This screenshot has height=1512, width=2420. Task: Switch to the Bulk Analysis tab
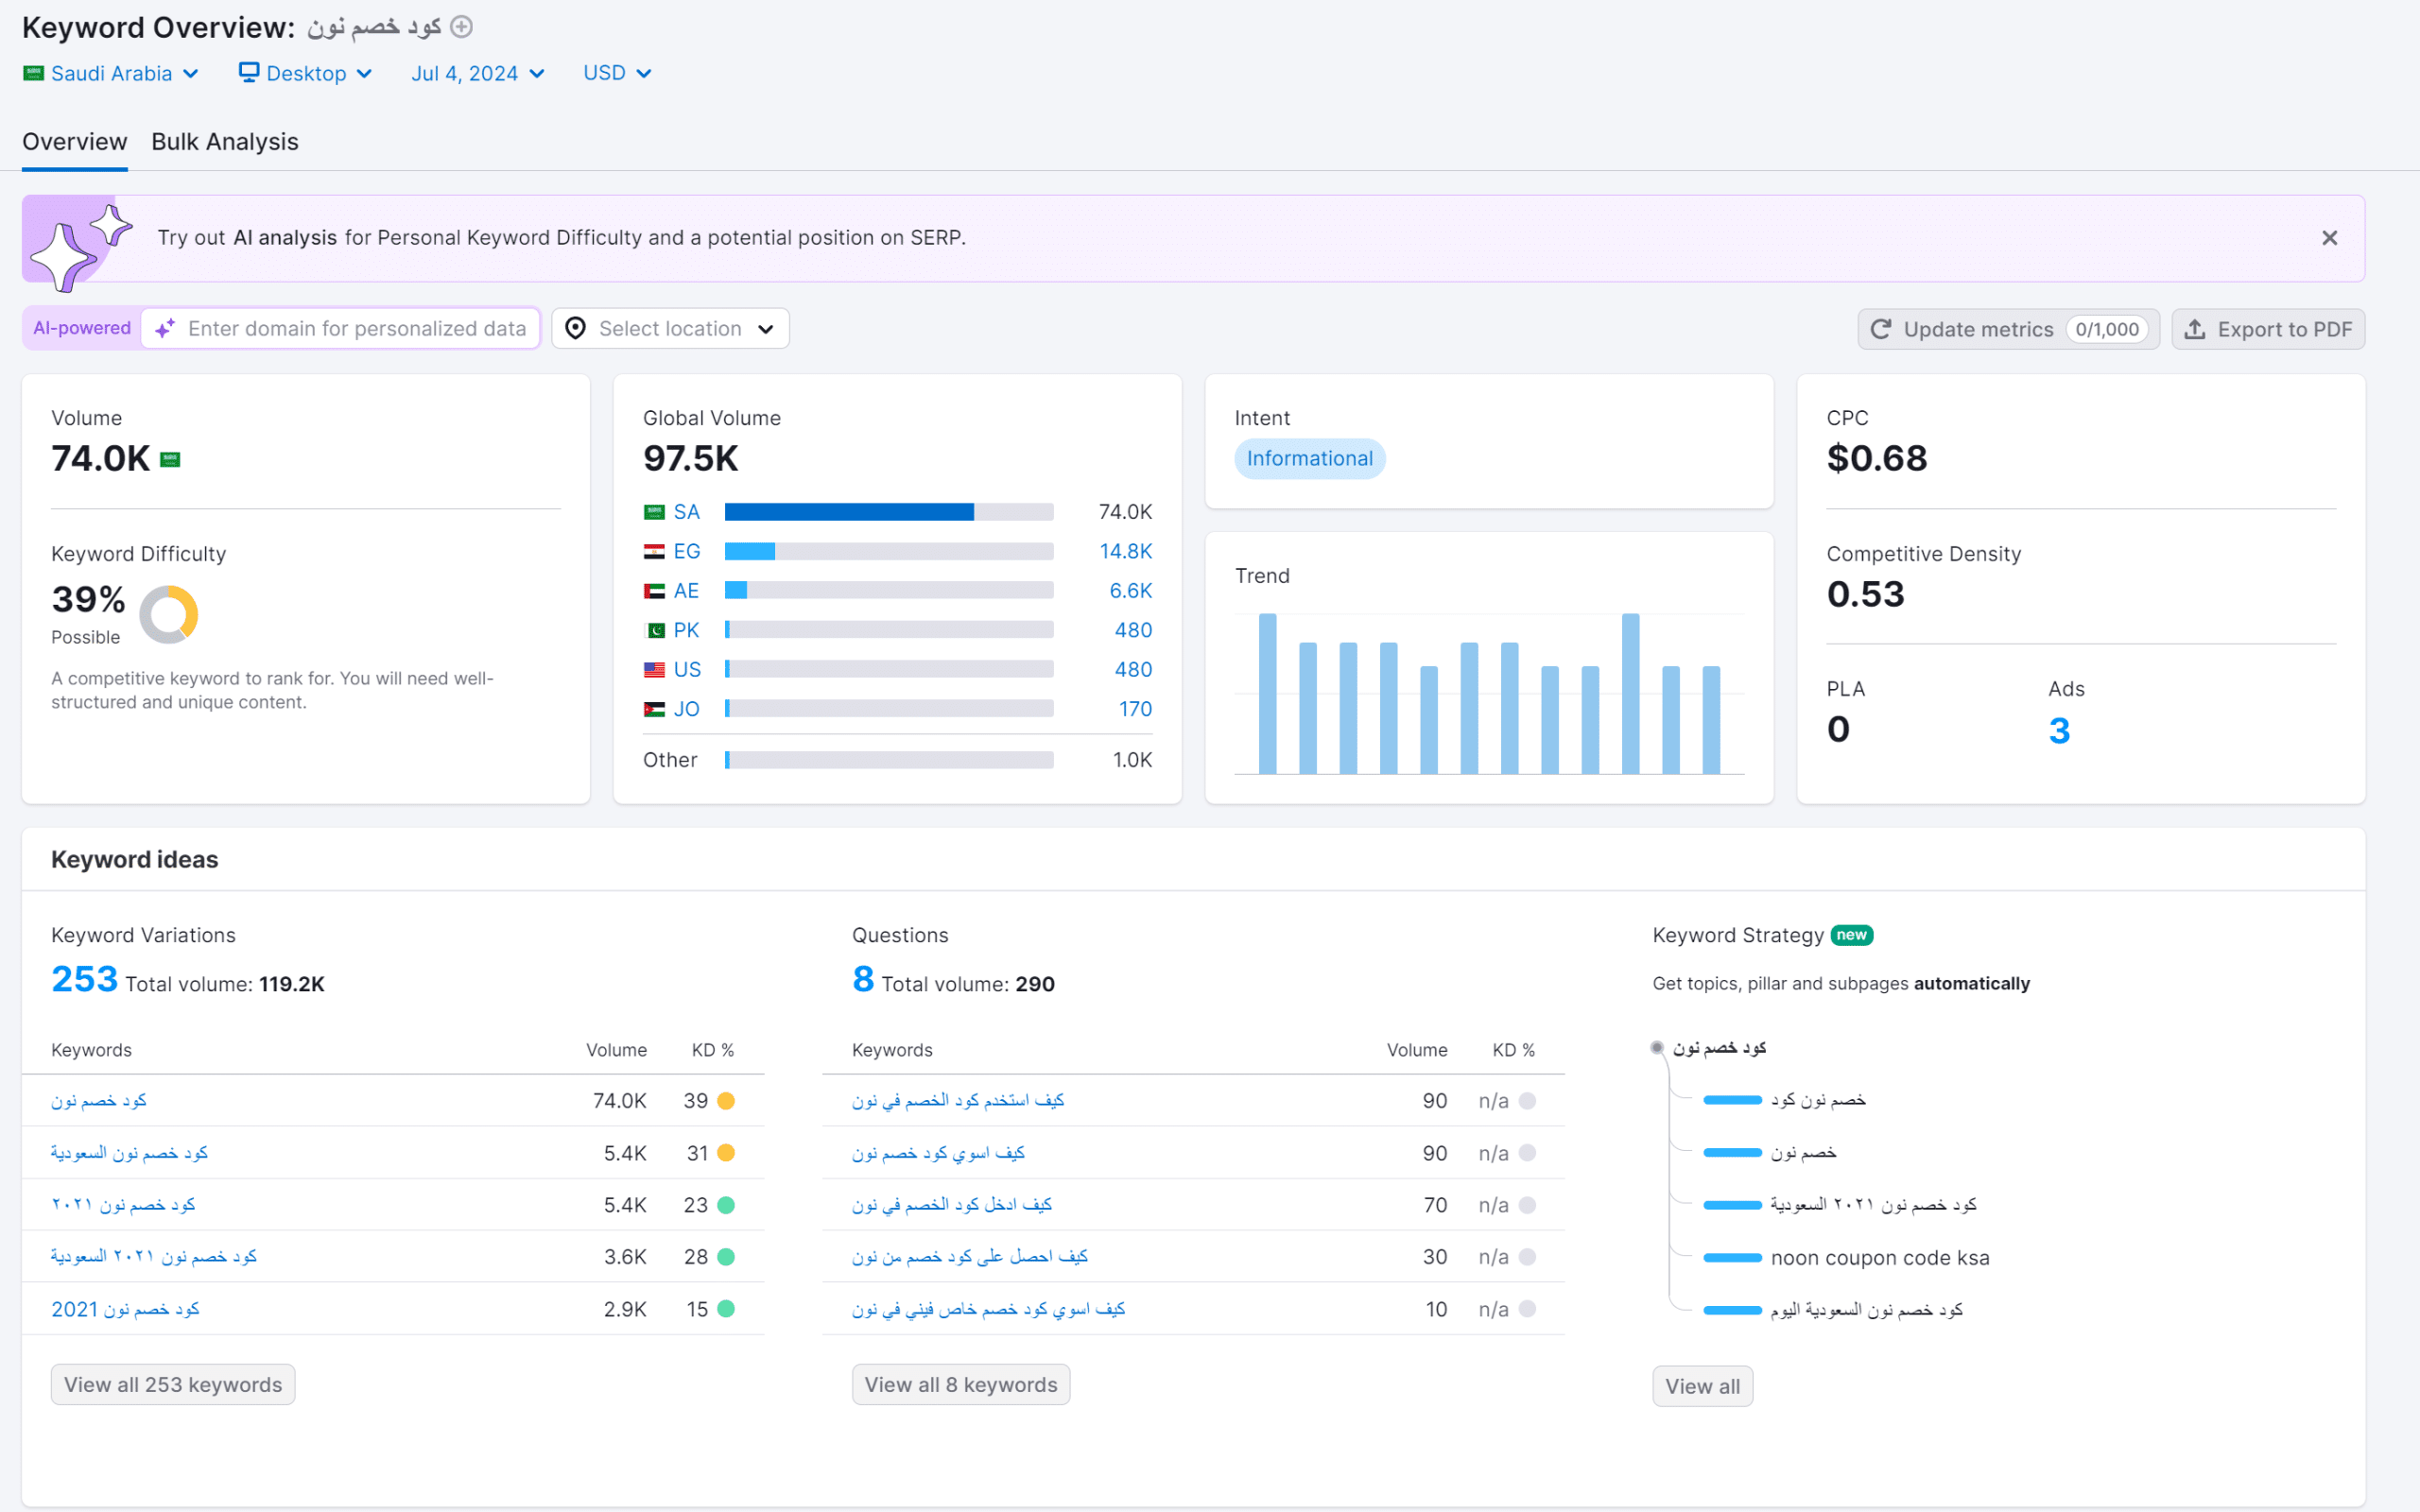(225, 142)
